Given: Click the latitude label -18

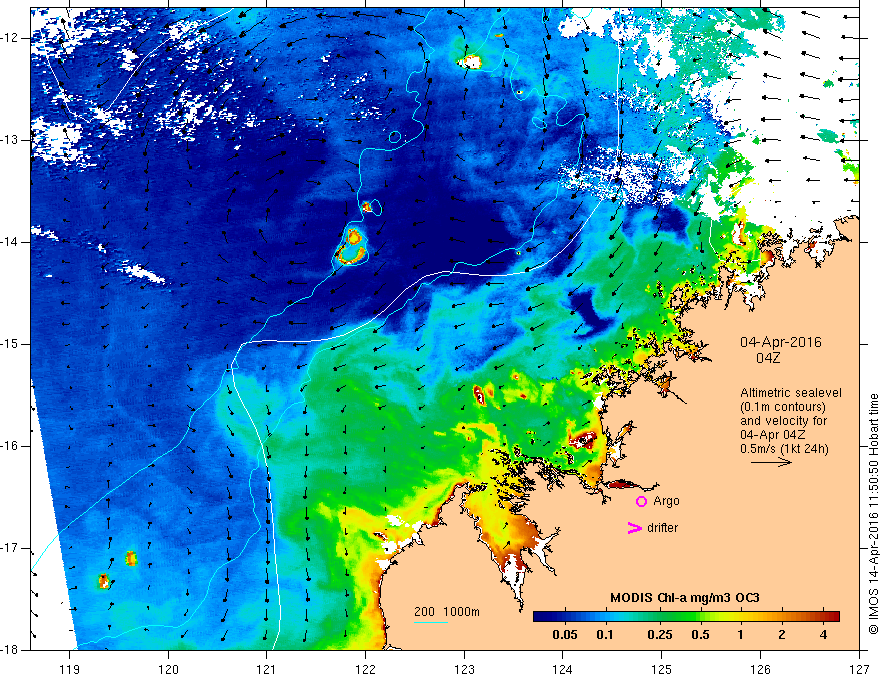Looking at the screenshot, I should [x=10, y=650].
